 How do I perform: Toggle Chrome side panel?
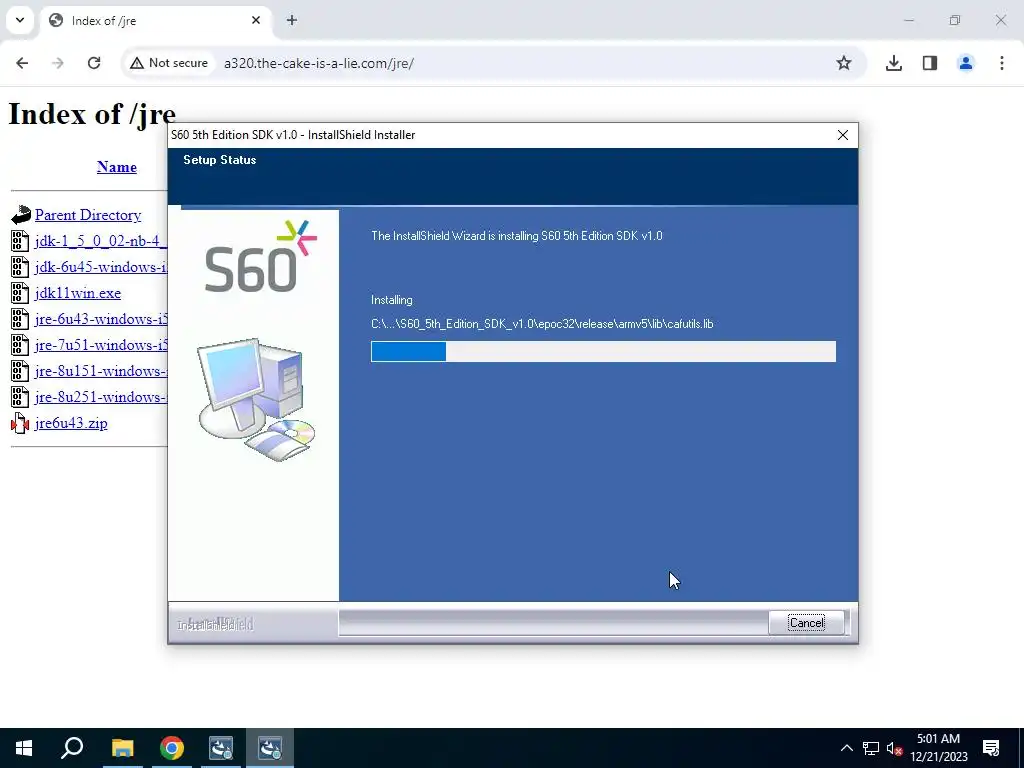(930, 63)
